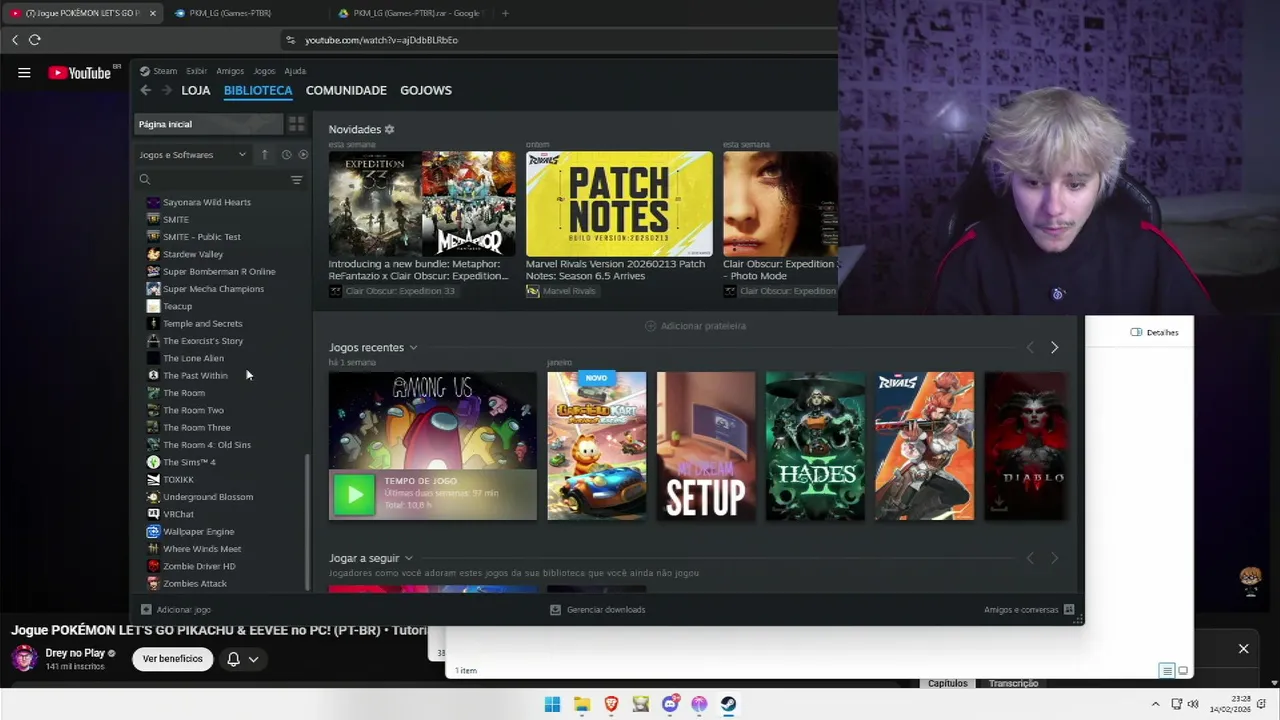1280x720 pixels.
Task: Open Transcrição tab below video
Action: click(x=1013, y=683)
